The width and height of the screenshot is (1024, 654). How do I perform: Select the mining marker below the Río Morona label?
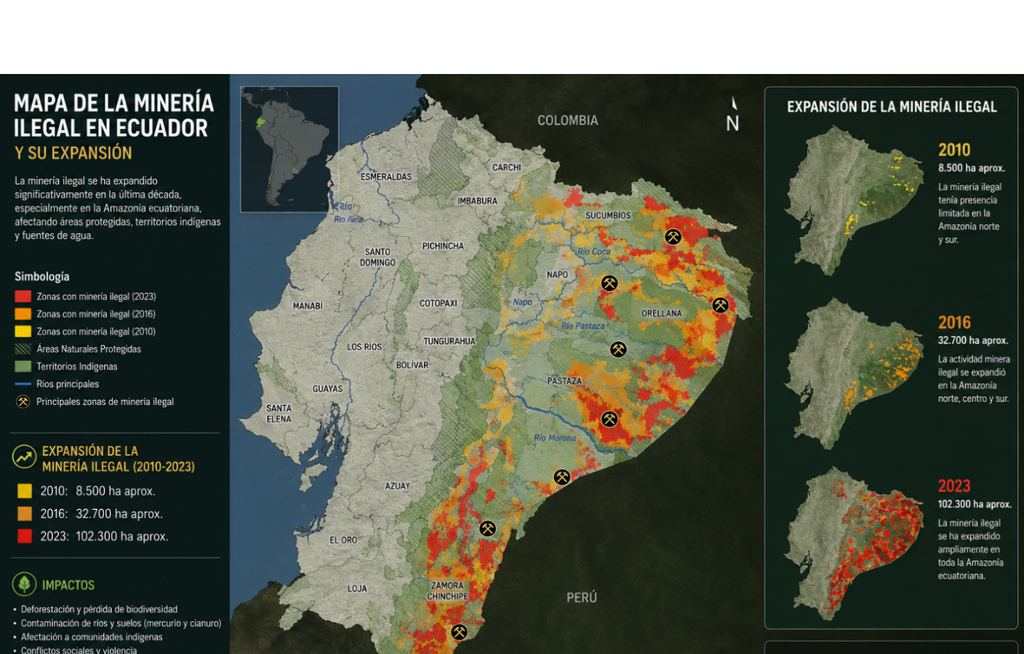tap(562, 477)
